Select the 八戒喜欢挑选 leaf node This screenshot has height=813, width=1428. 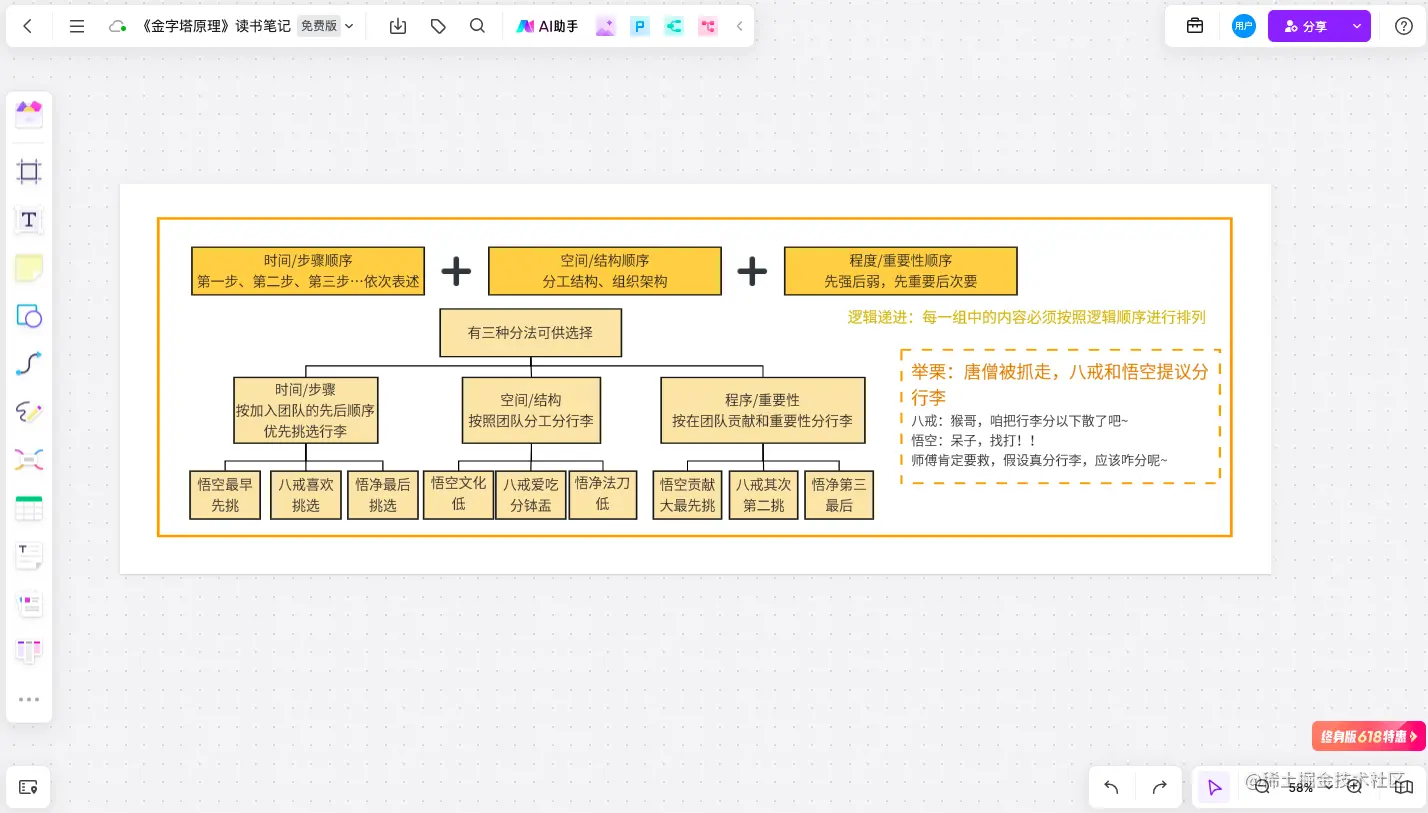pos(306,495)
